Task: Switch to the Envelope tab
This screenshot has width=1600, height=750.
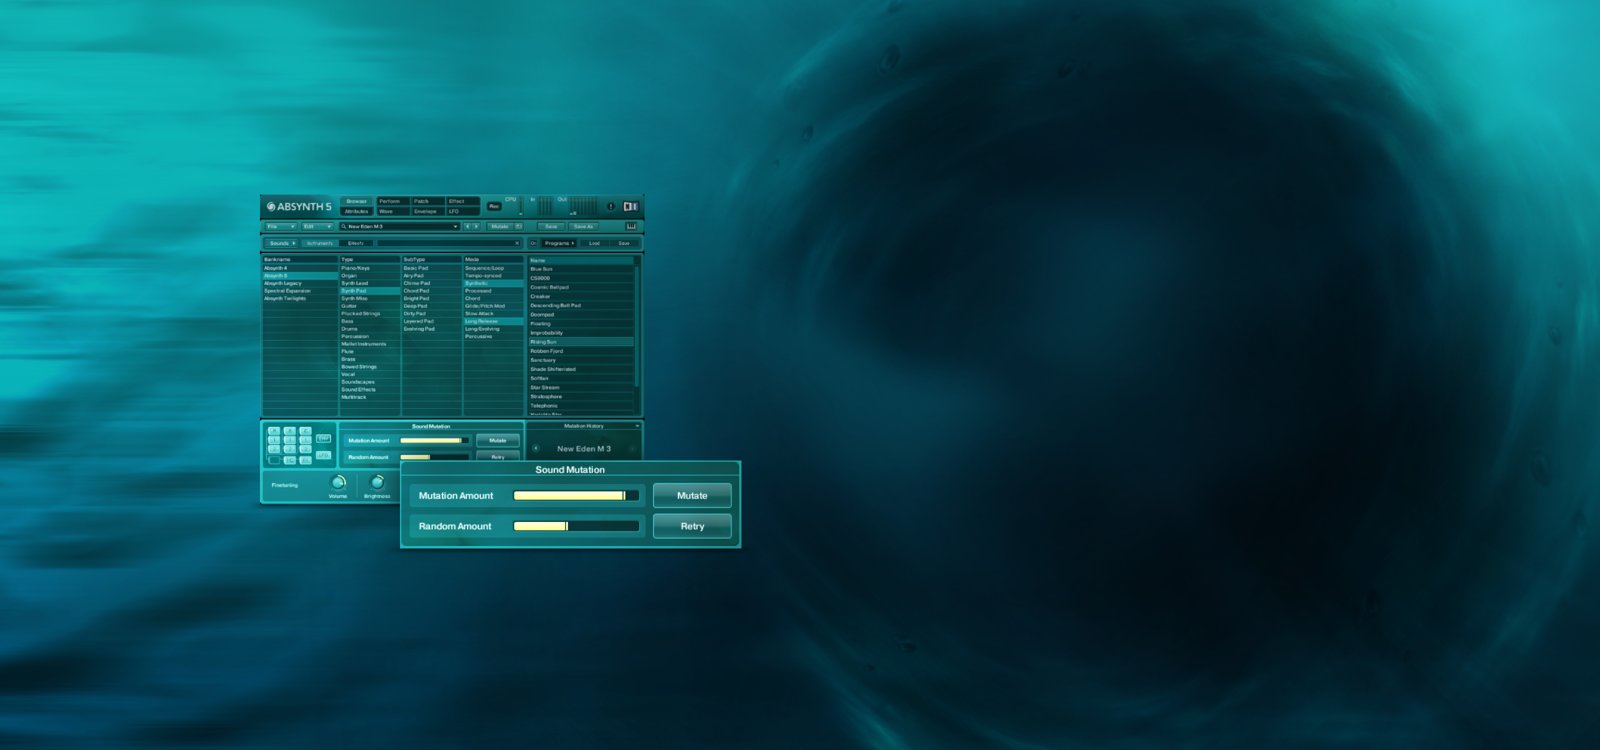Action: (x=425, y=211)
